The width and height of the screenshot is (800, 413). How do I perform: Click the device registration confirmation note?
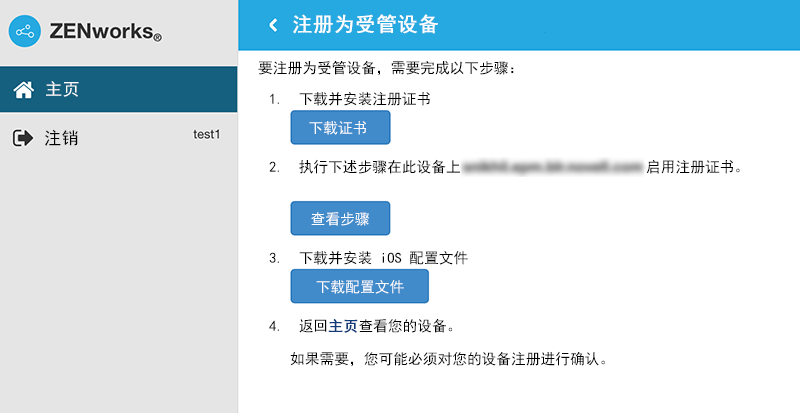(448, 358)
